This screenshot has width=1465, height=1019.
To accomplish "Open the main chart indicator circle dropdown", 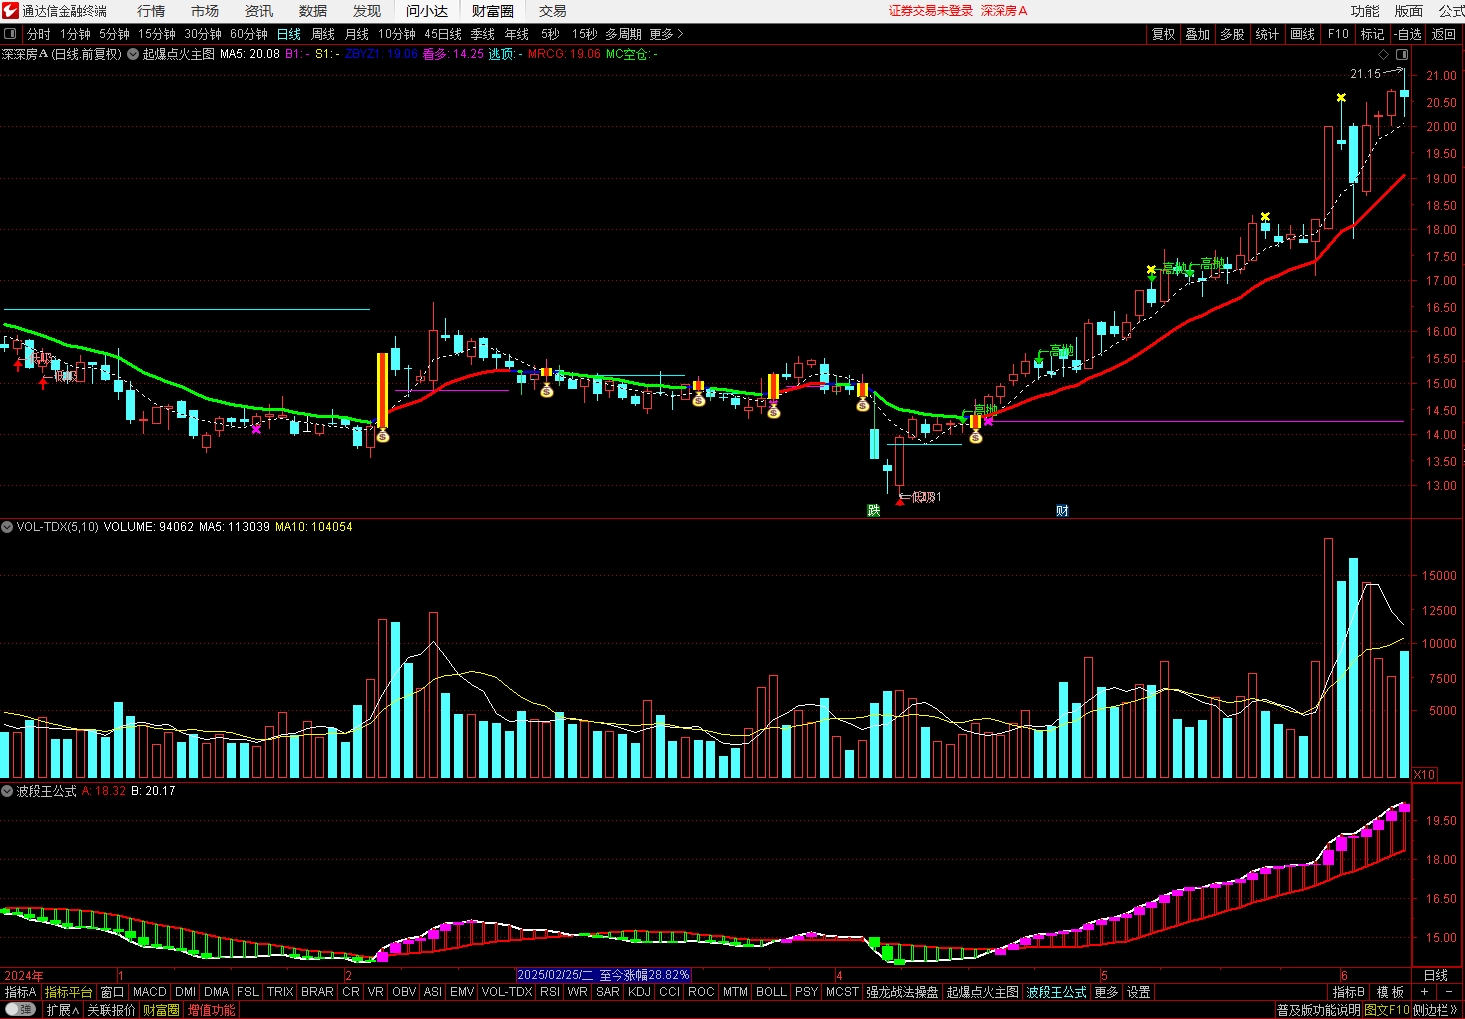I will coord(133,54).
